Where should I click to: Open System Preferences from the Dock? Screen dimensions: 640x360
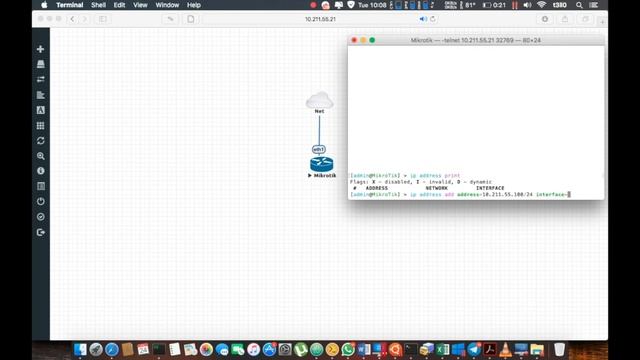pyautogui.click(x=285, y=349)
